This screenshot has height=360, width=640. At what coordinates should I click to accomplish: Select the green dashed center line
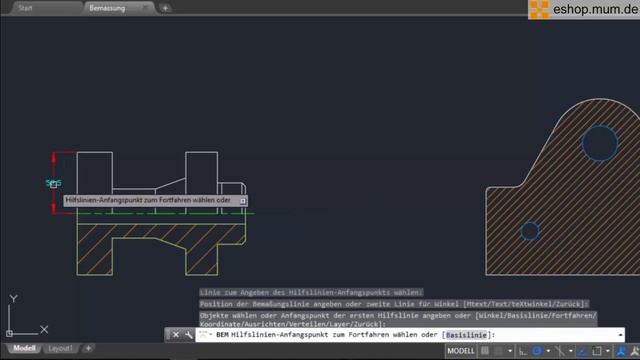click(165, 213)
